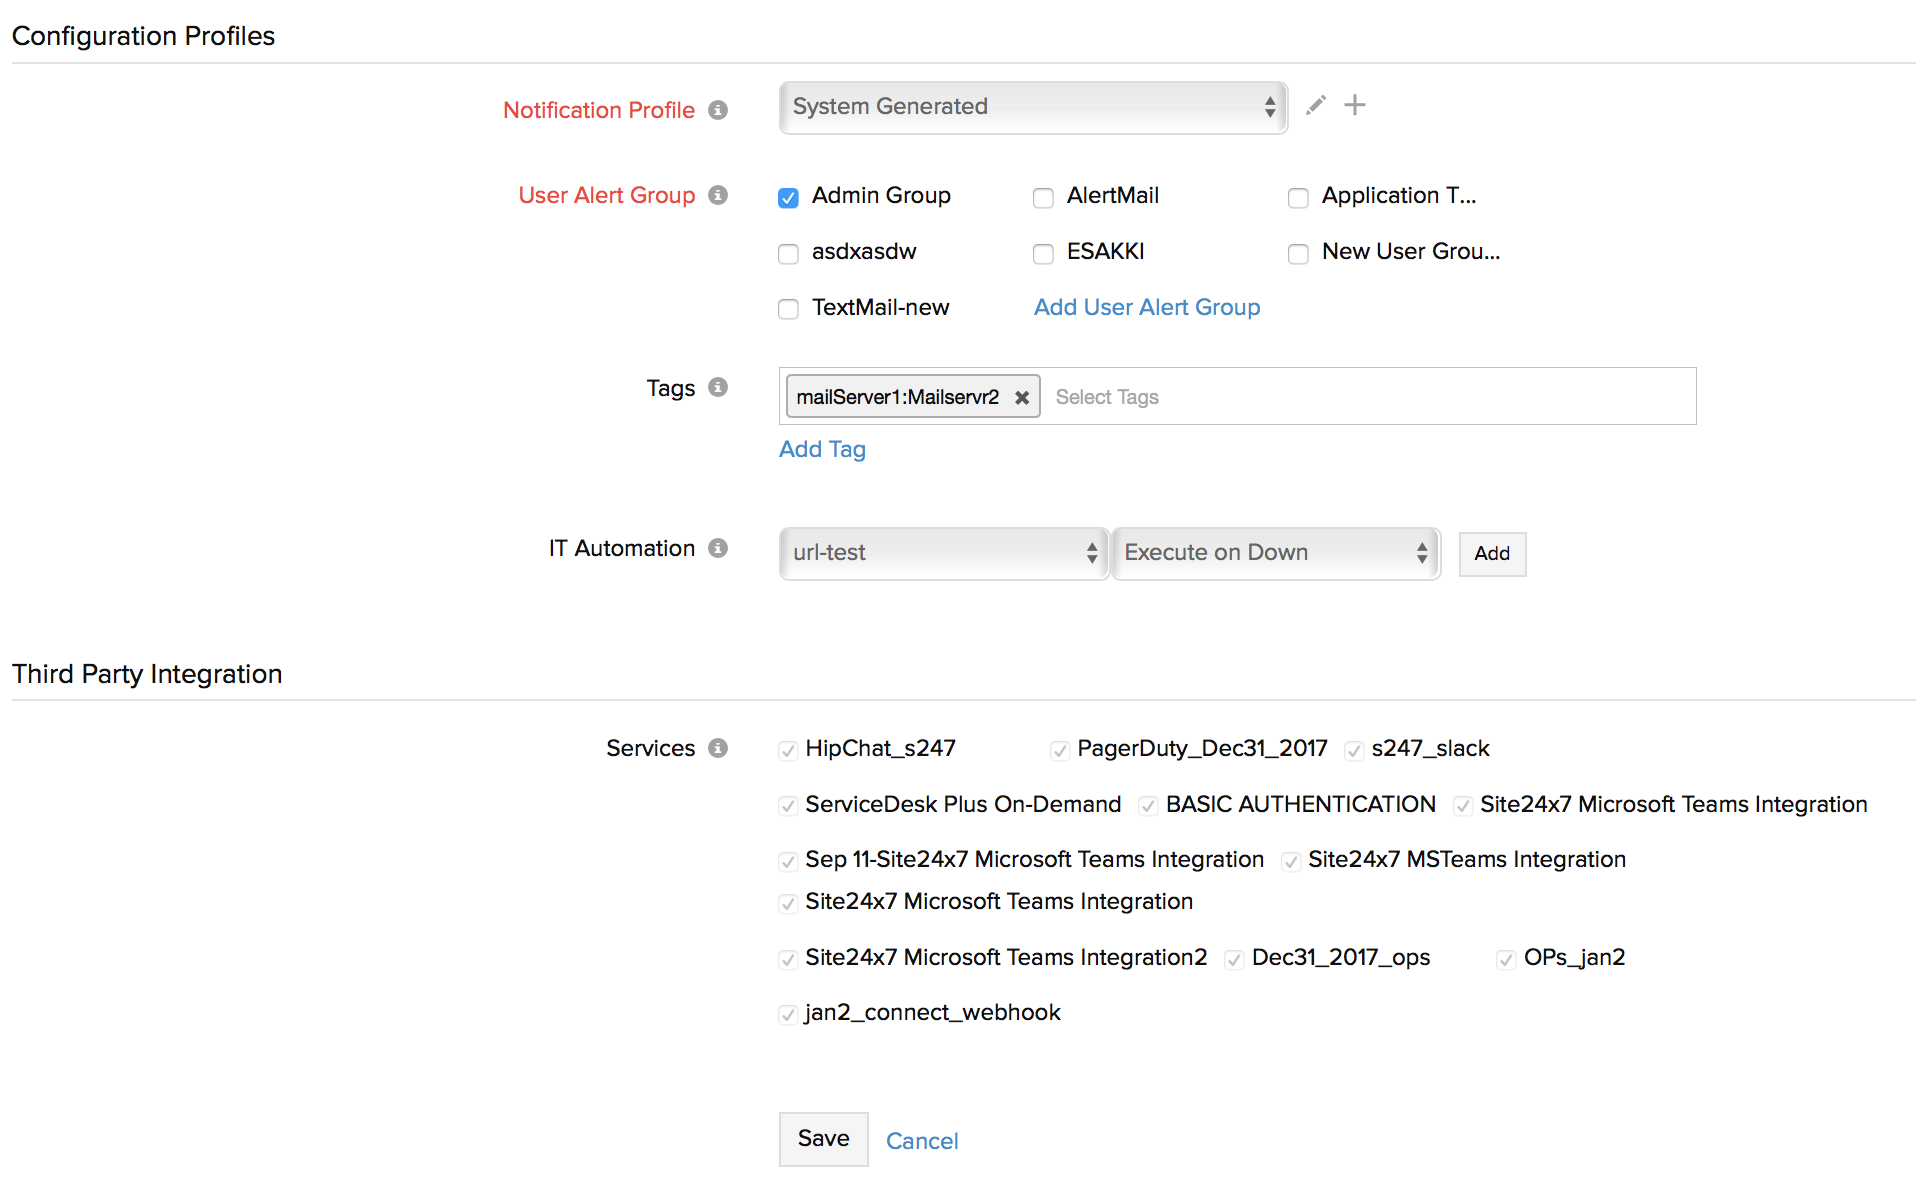This screenshot has width=1916, height=1184.
Task: Remove the mailServer1:Mailservr2 tag
Action: 1021,397
